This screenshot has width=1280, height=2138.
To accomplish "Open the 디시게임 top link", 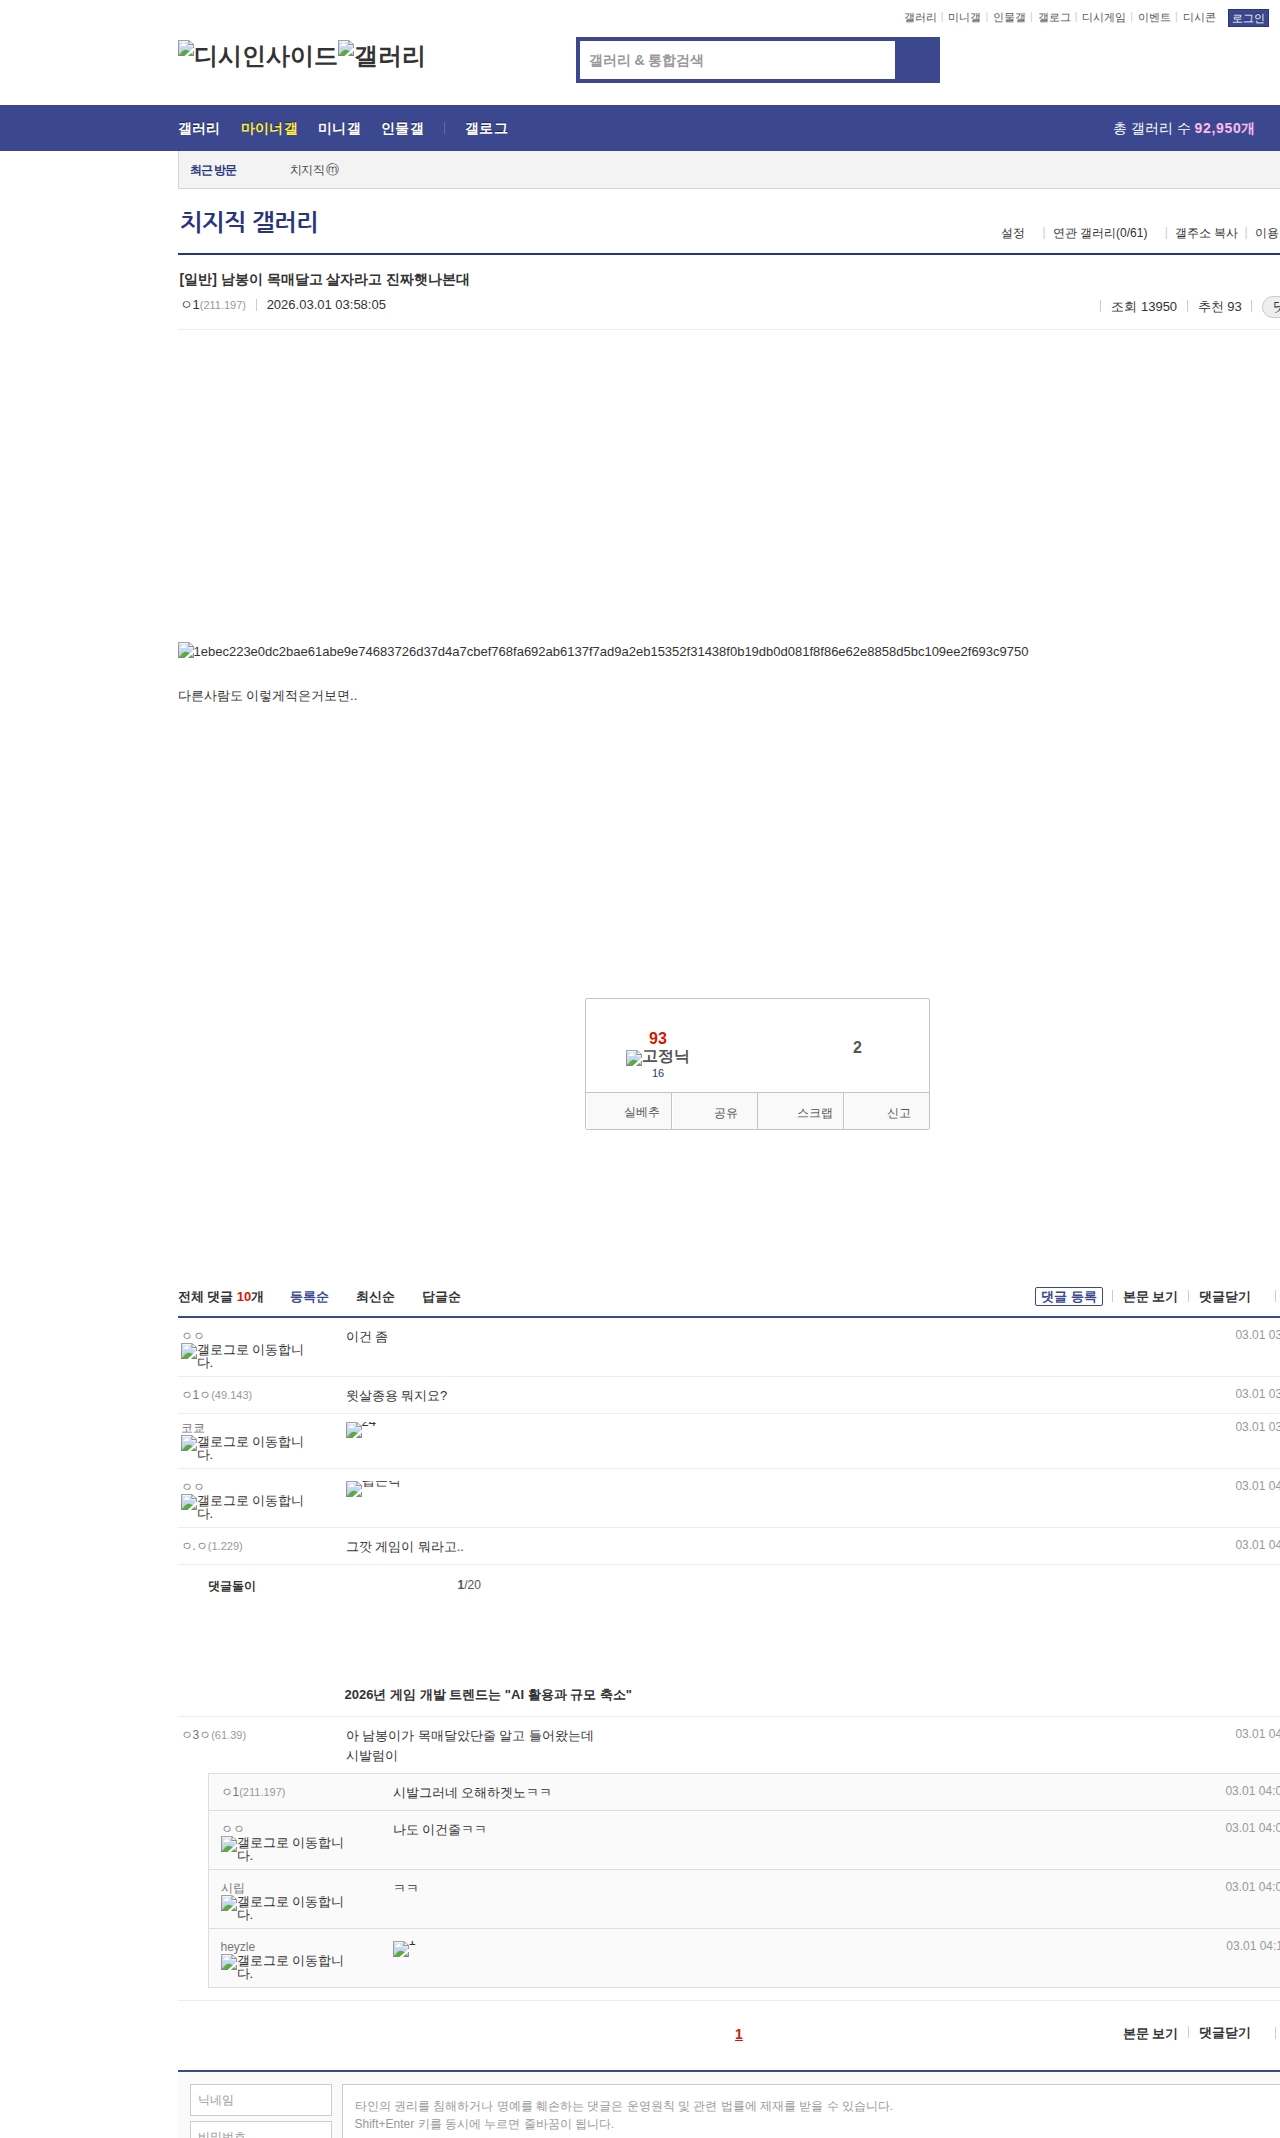I will point(1104,18).
